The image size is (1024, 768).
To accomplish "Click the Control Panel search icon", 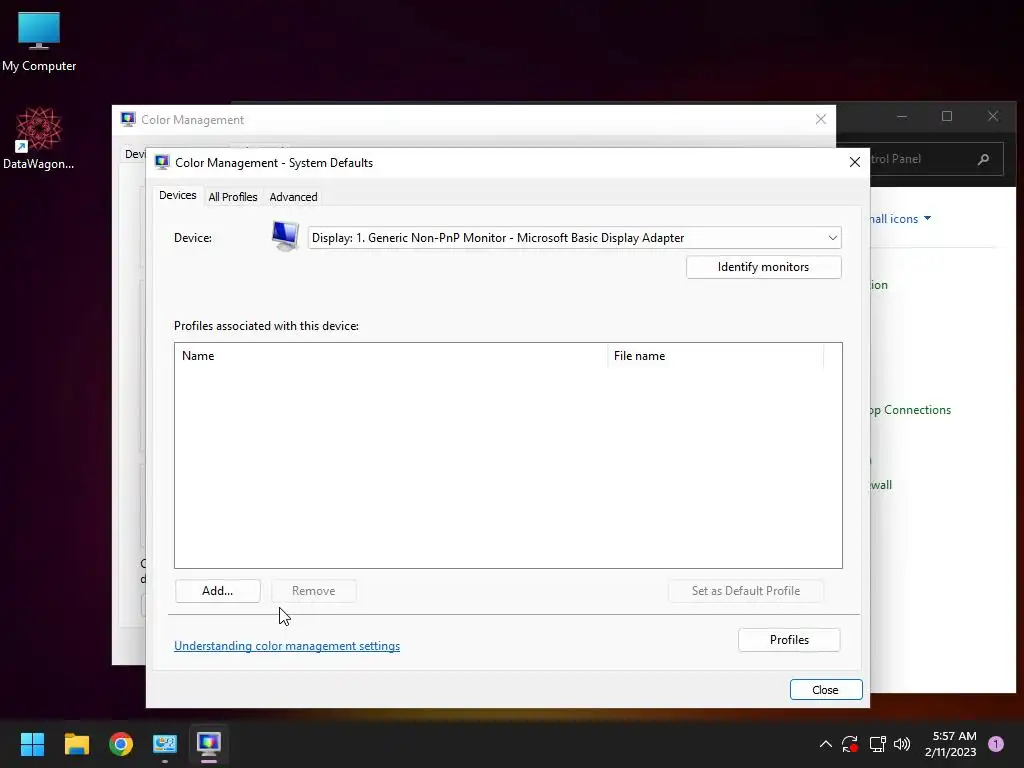I will click(x=984, y=159).
